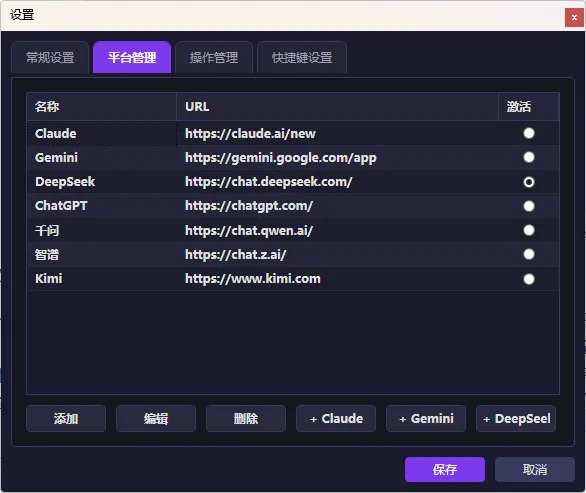The image size is (586, 493).
Task: Click the https://www.kimi.com URL cell
Action: tap(337, 279)
